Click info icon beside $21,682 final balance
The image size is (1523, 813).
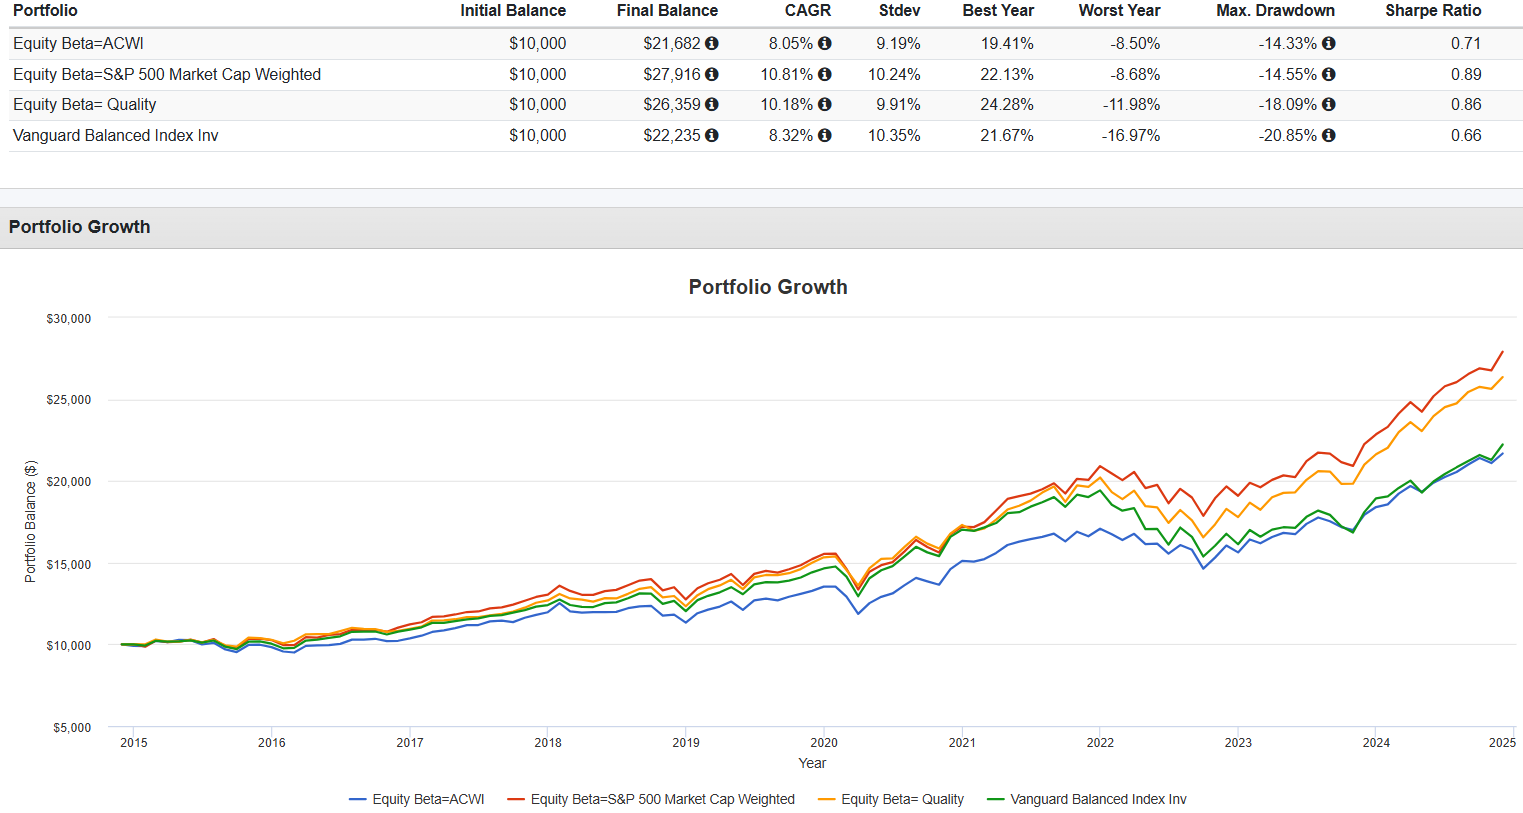pos(711,44)
